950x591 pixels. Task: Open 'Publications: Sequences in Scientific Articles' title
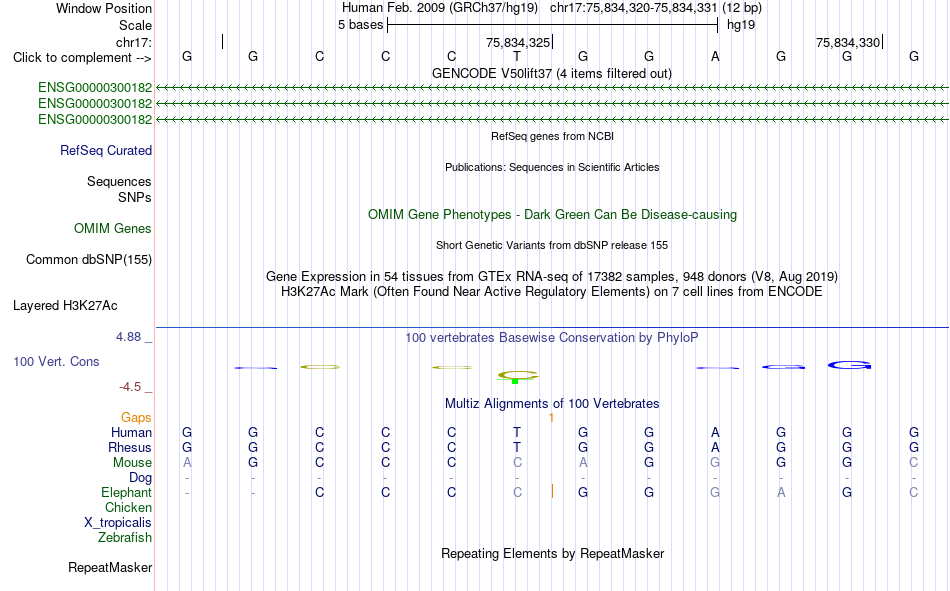point(552,167)
